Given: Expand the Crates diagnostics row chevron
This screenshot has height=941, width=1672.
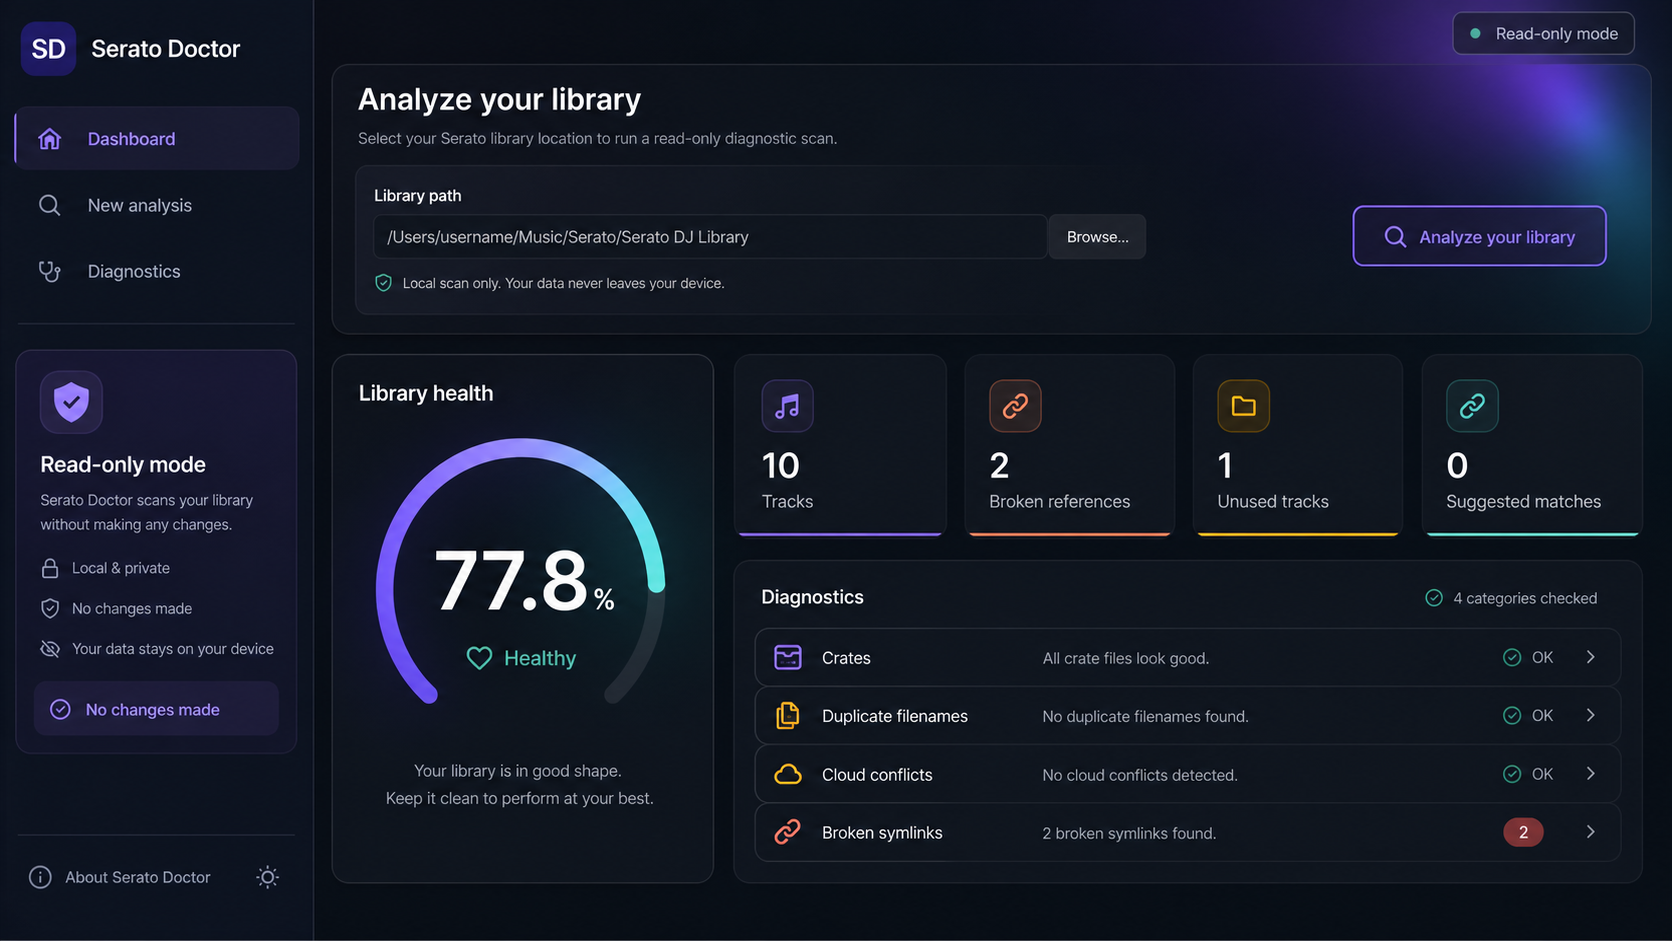Looking at the screenshot, I should coord(1590,657).
